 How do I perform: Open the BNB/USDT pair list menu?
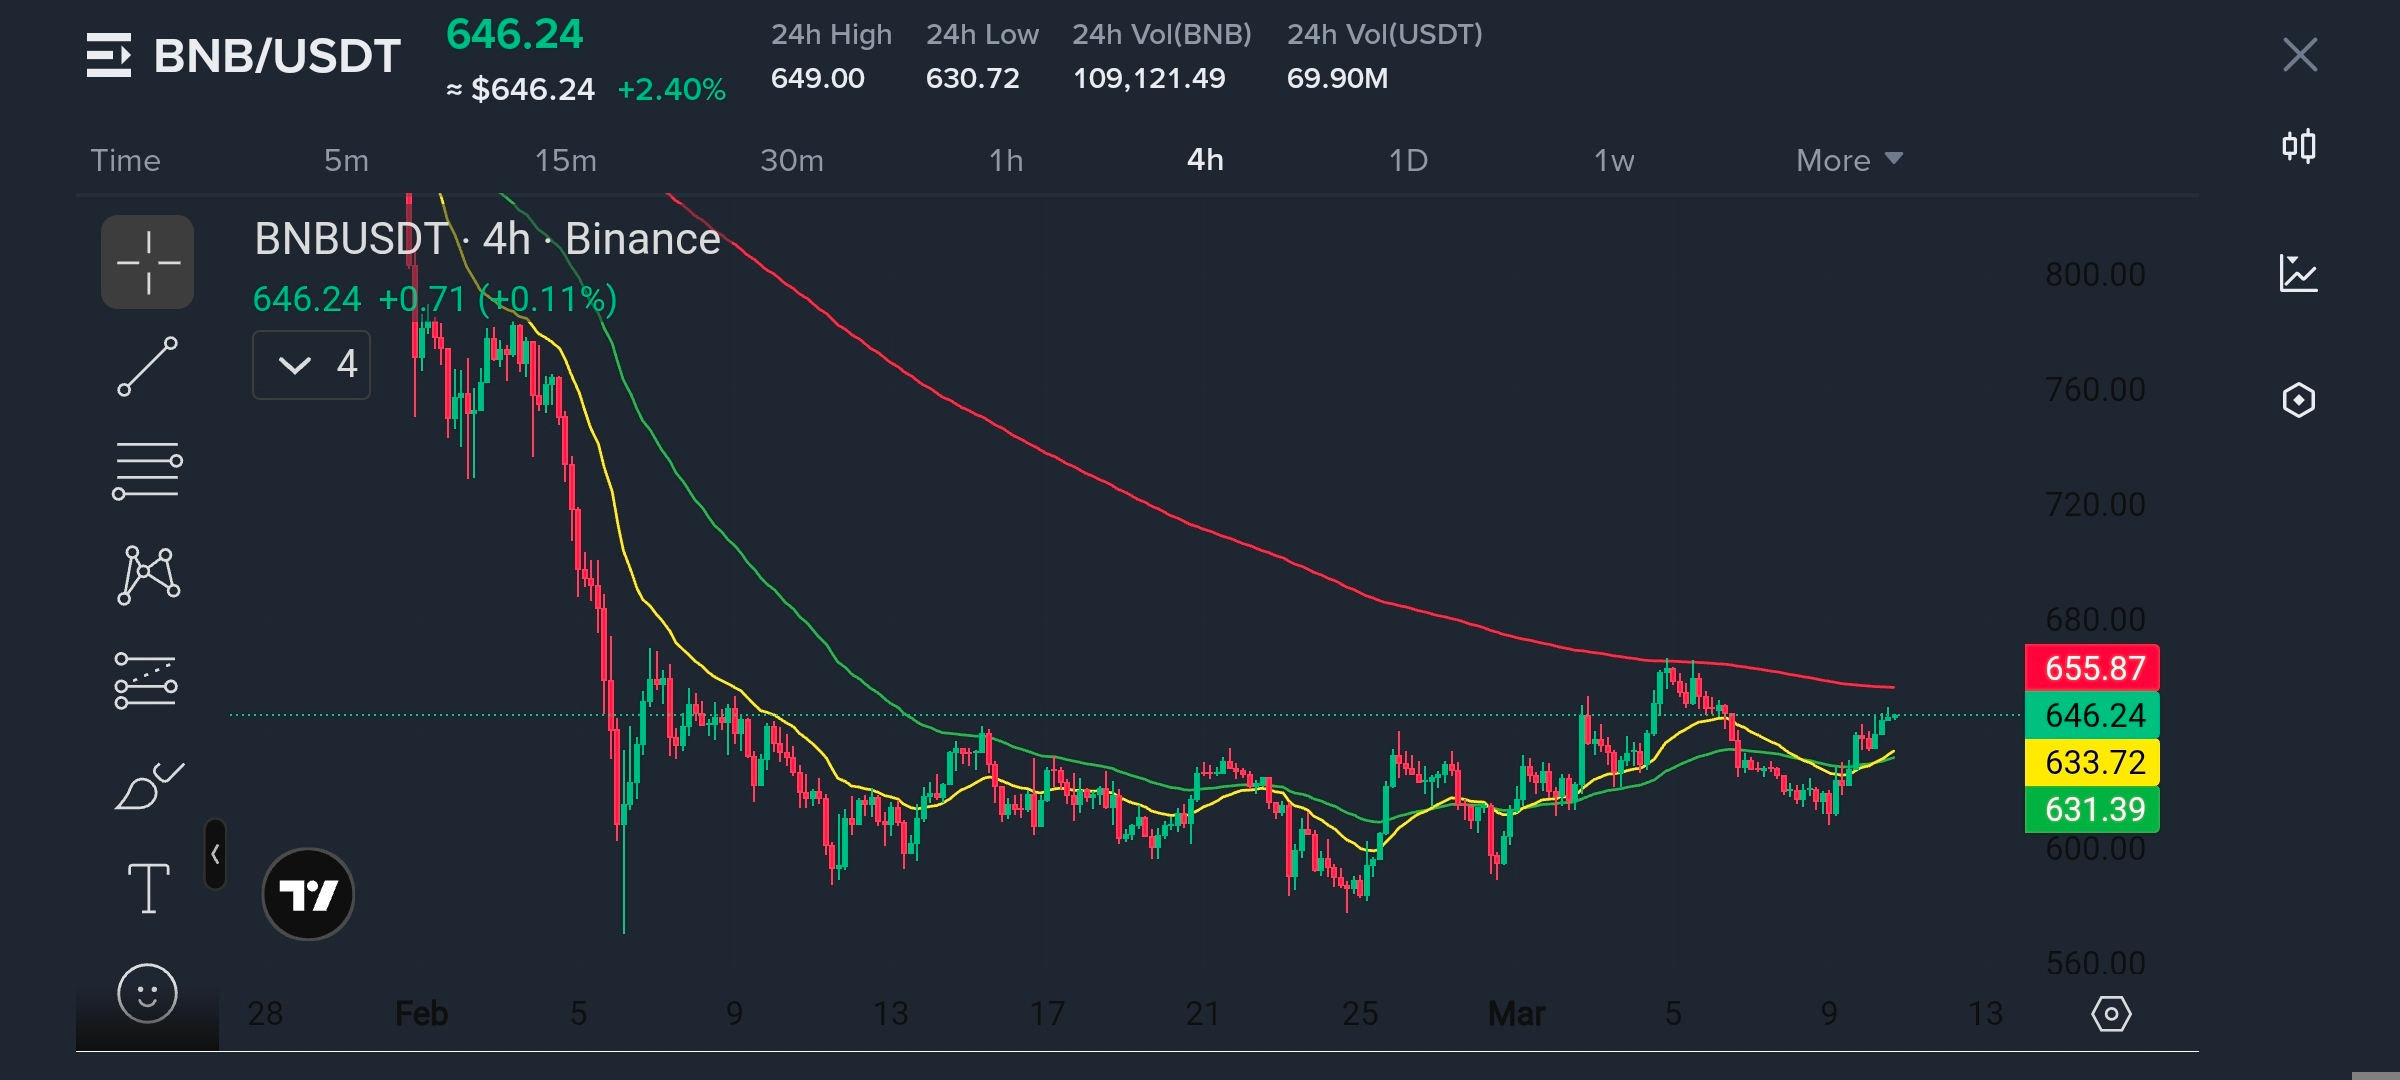pos(109,55)
